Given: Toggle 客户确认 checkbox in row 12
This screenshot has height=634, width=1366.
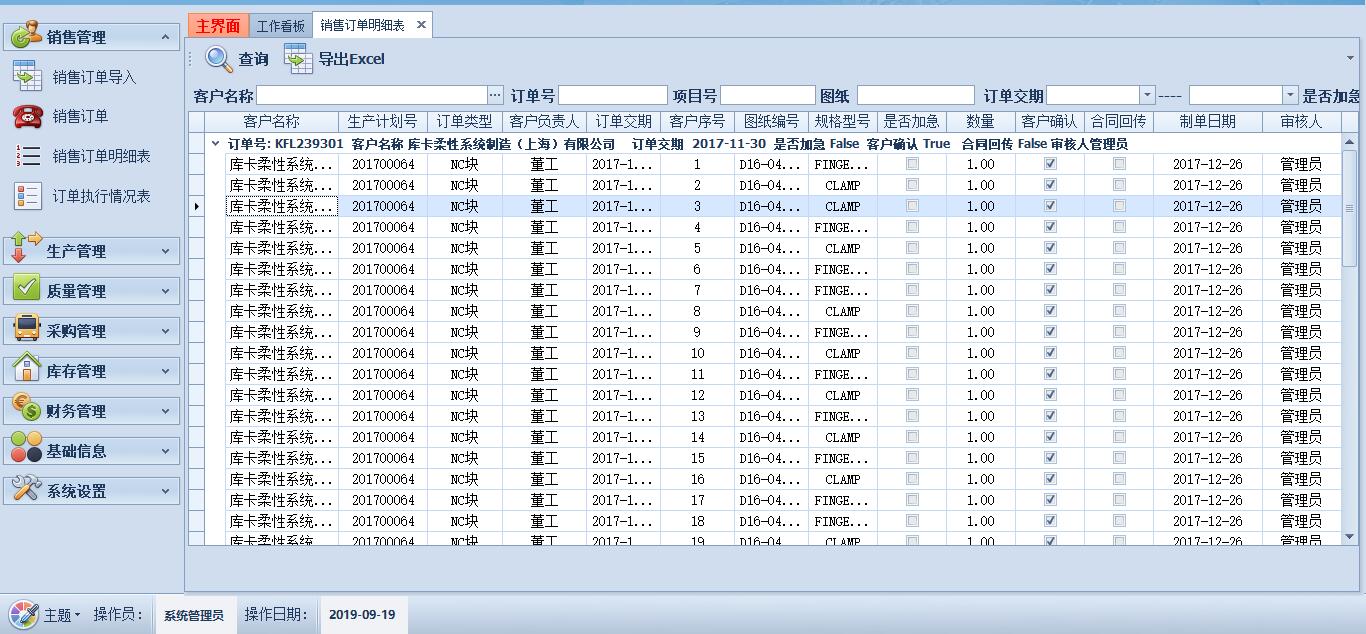Looking at the screenshot, I should coord(1050,394).
